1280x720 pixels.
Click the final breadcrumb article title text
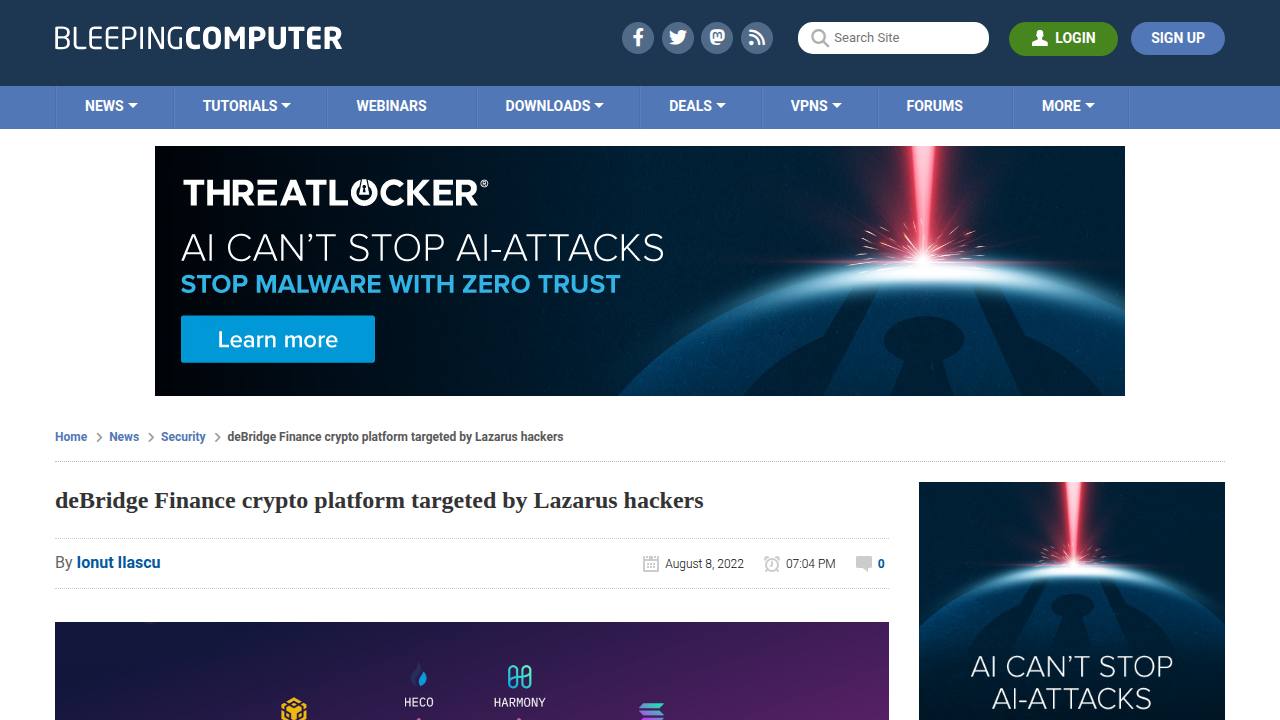[x=395, y=437]
